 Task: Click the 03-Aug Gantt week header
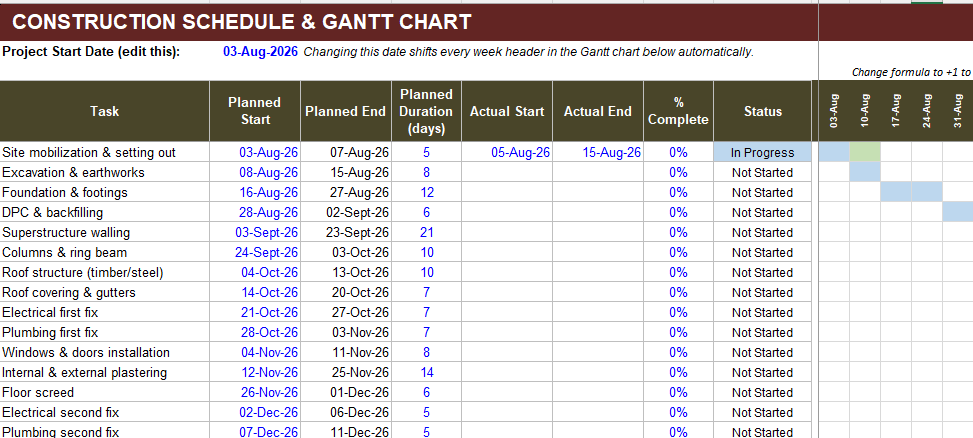(834, 112)
